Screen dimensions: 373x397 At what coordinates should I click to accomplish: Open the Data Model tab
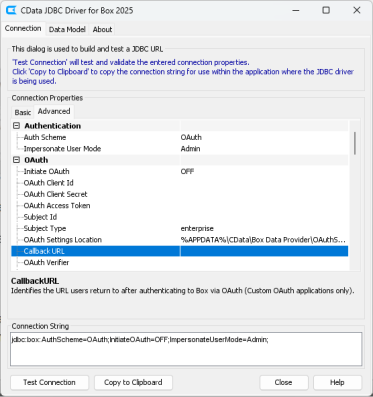67,29
